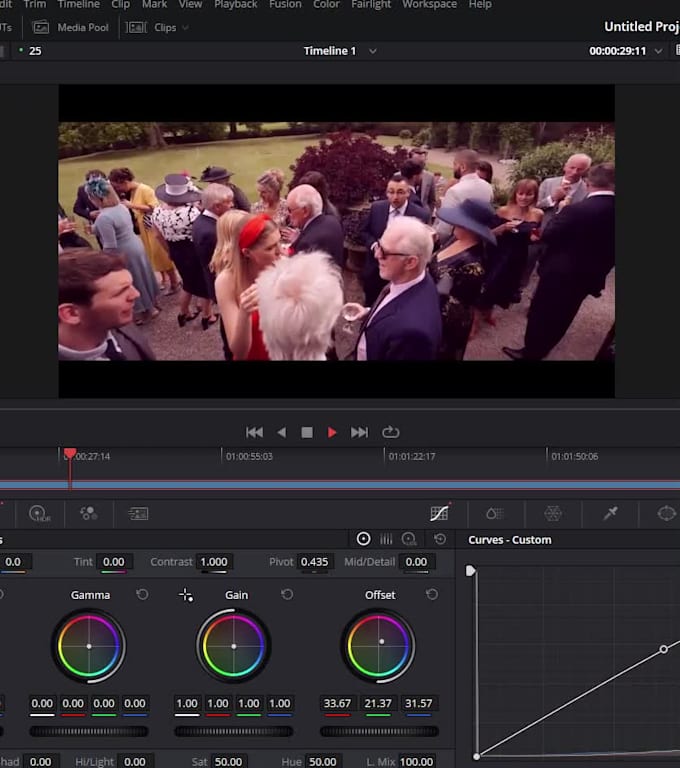Play the clip in reverse
680x768 pixels.
[281, 432]
